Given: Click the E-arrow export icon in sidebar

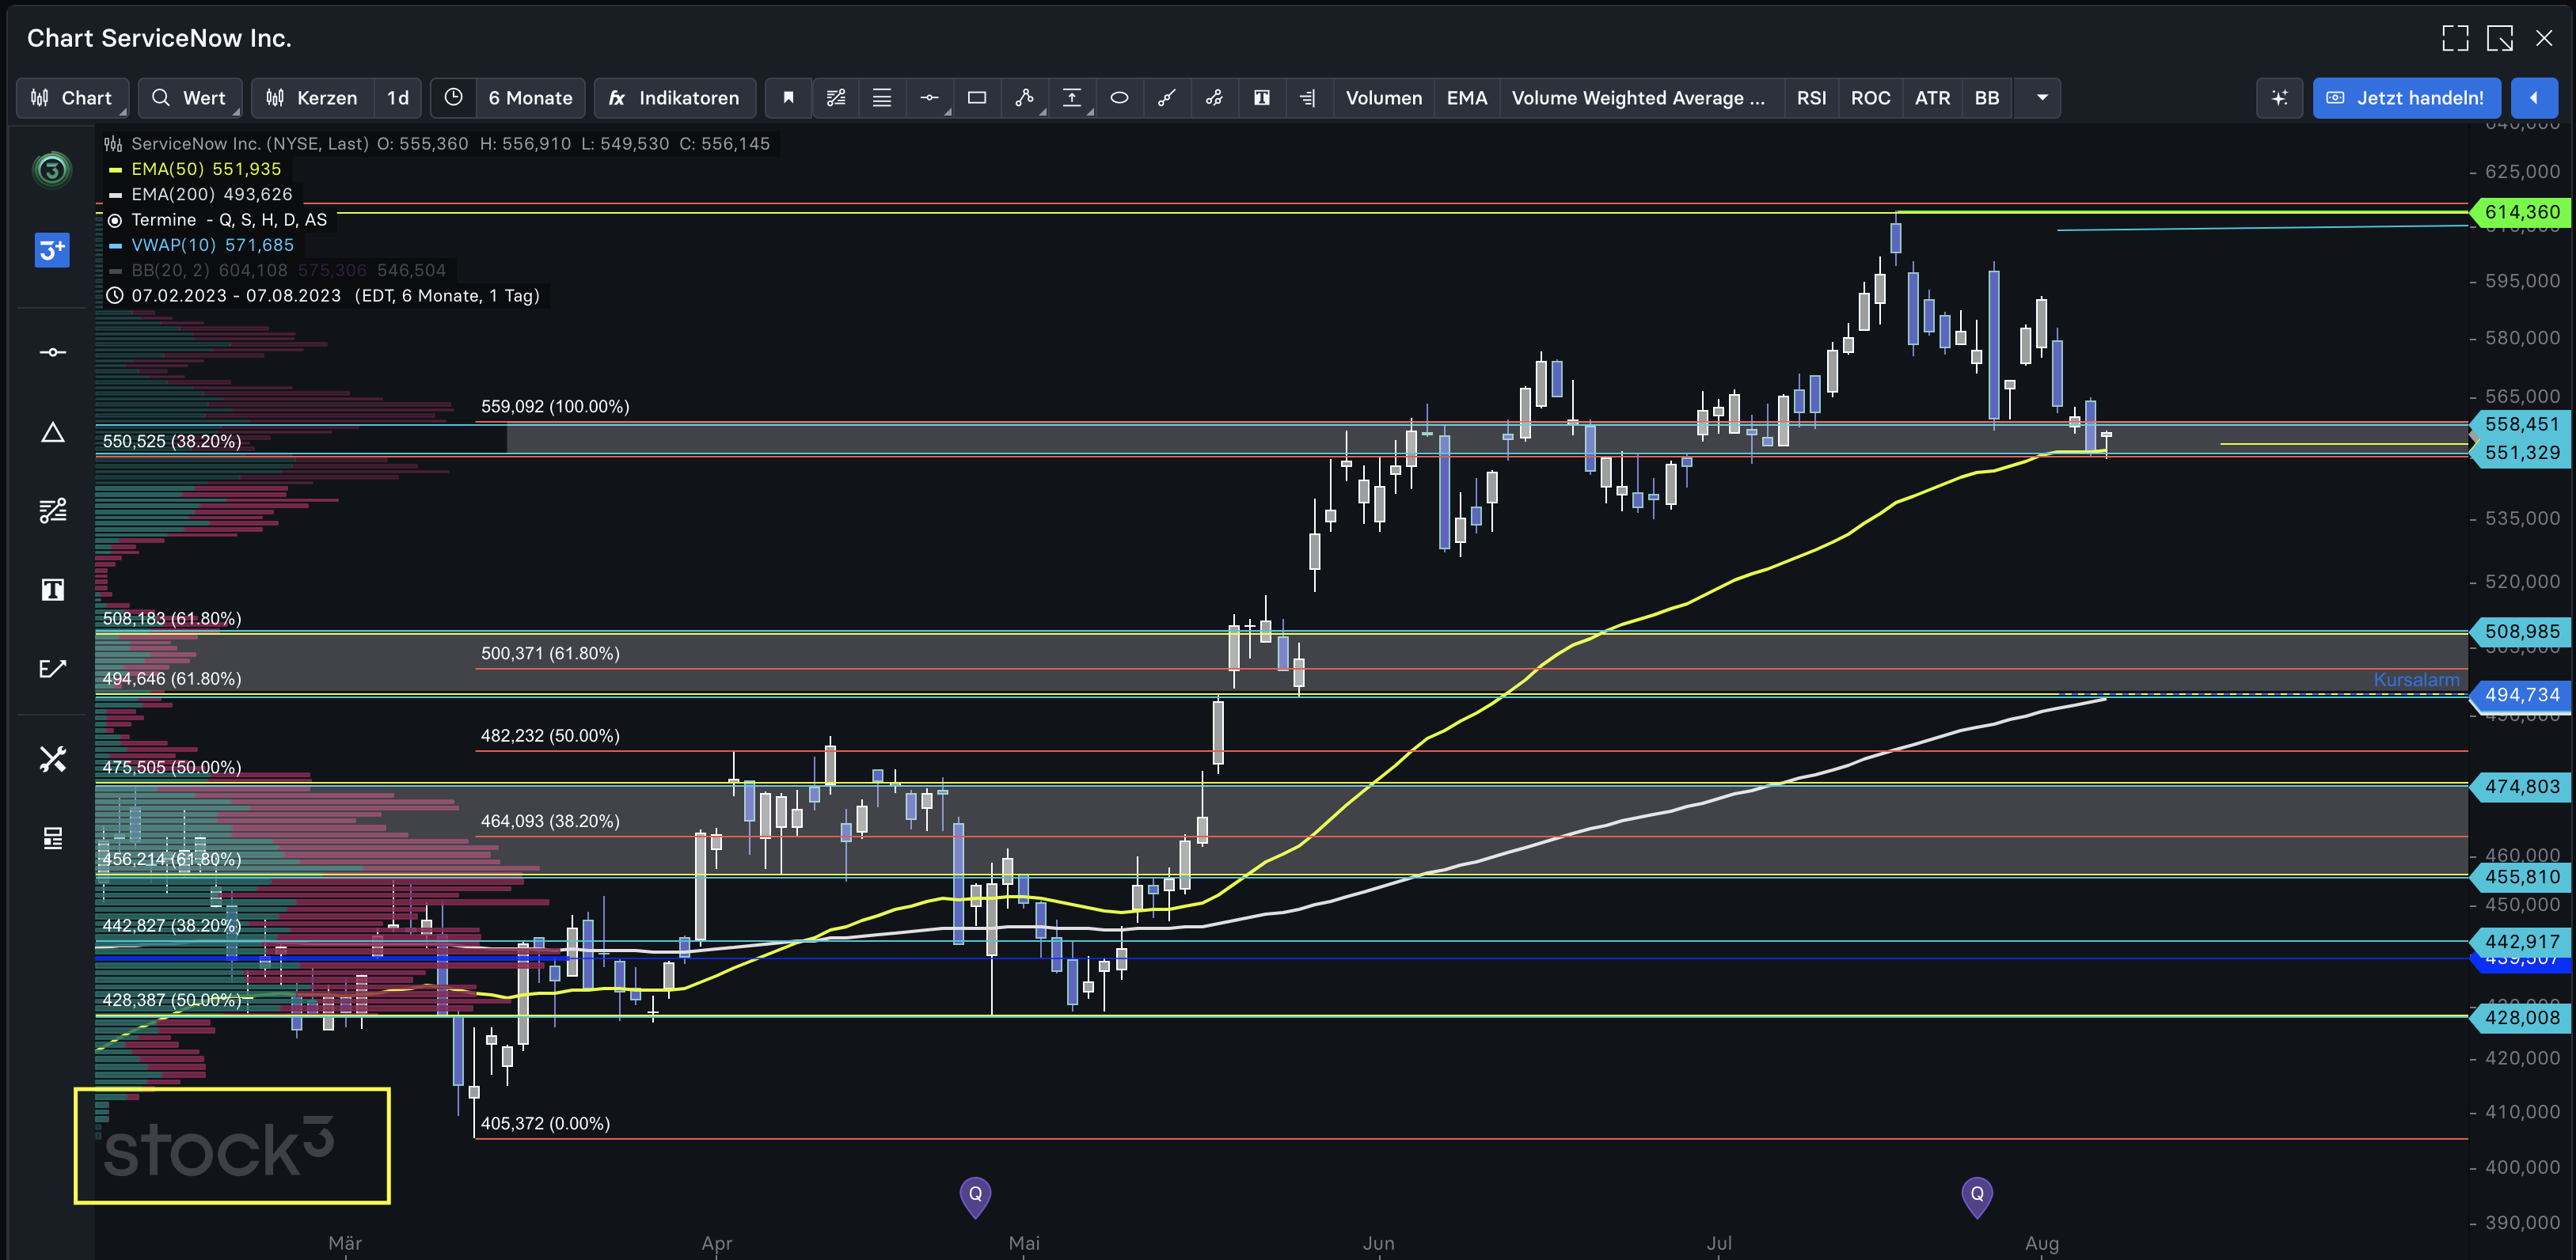Looking at the screenshot, I should (52, 668).
